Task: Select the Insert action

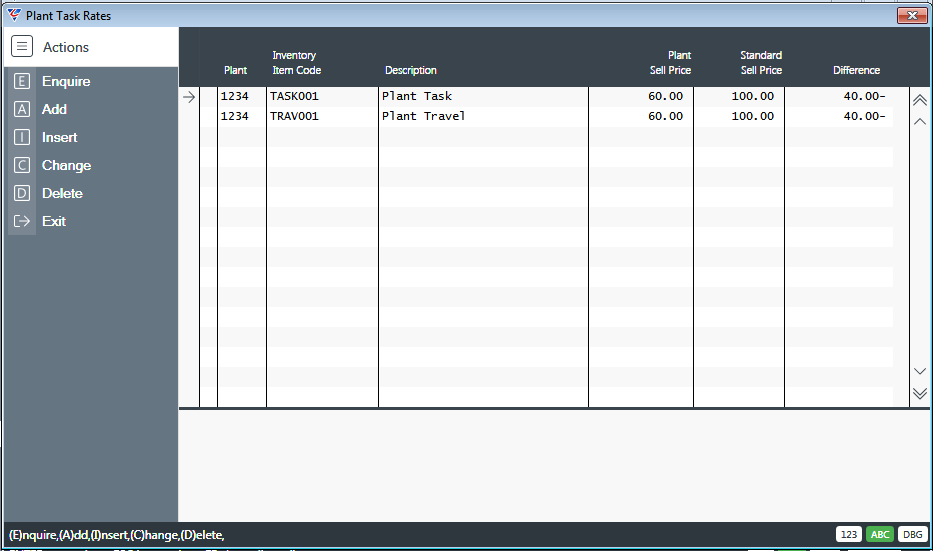Action: 60,137
